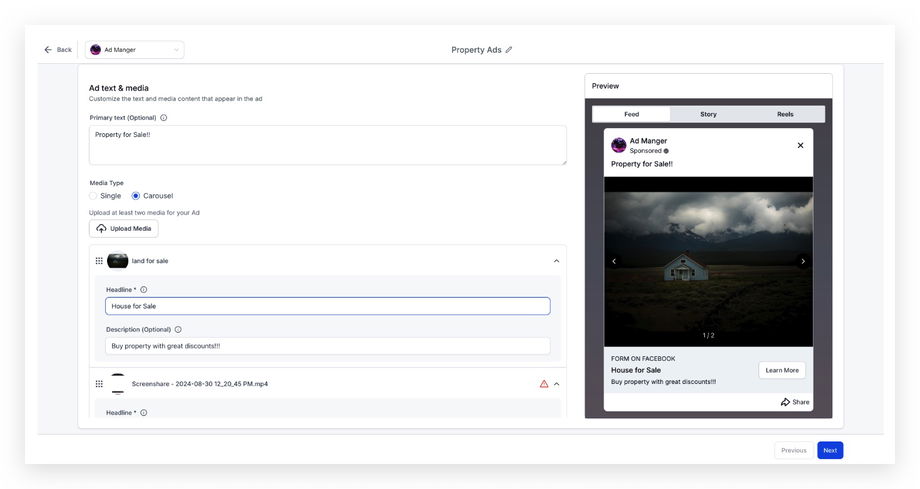Open the Ad Manger account dropdown

tap(134, 50)
